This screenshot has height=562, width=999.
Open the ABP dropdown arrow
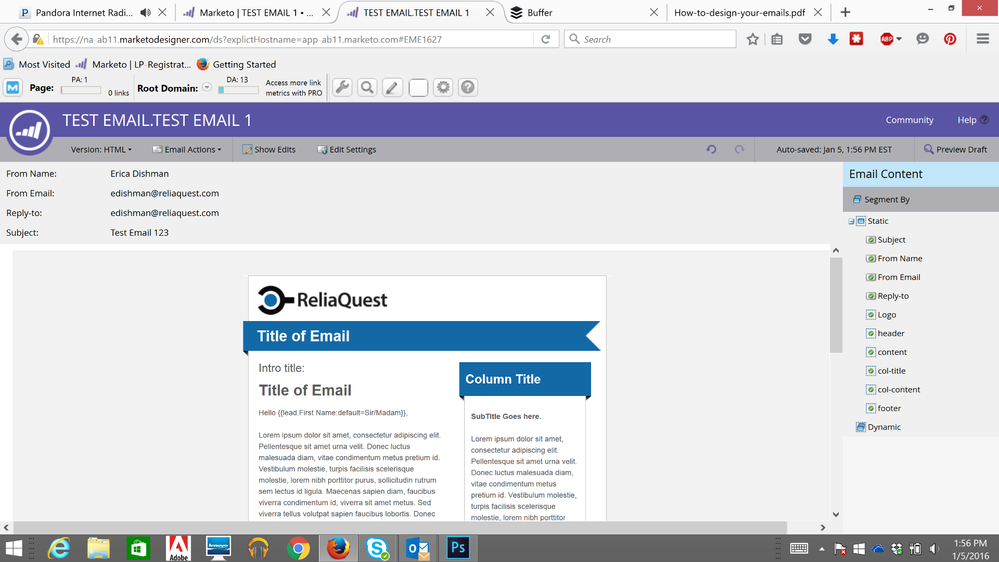[x=899, y=39]
